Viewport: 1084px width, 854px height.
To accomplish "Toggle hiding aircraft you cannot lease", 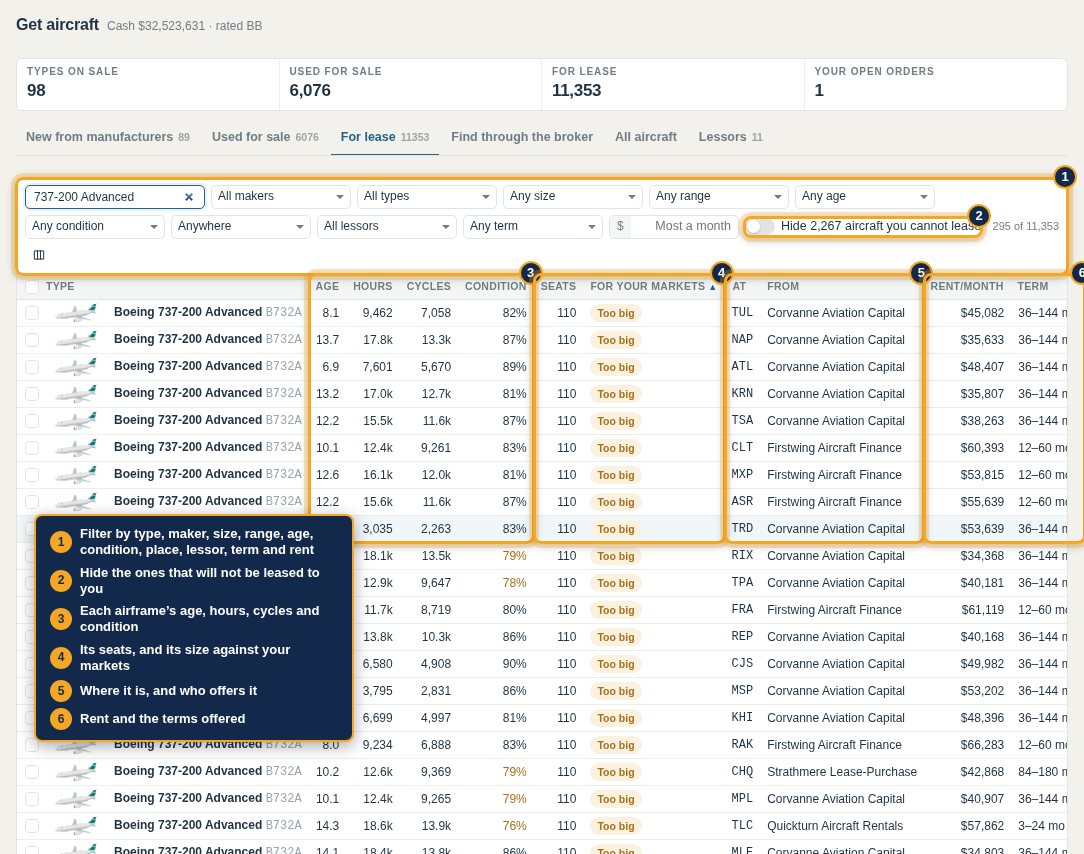I will pos(760,226).
